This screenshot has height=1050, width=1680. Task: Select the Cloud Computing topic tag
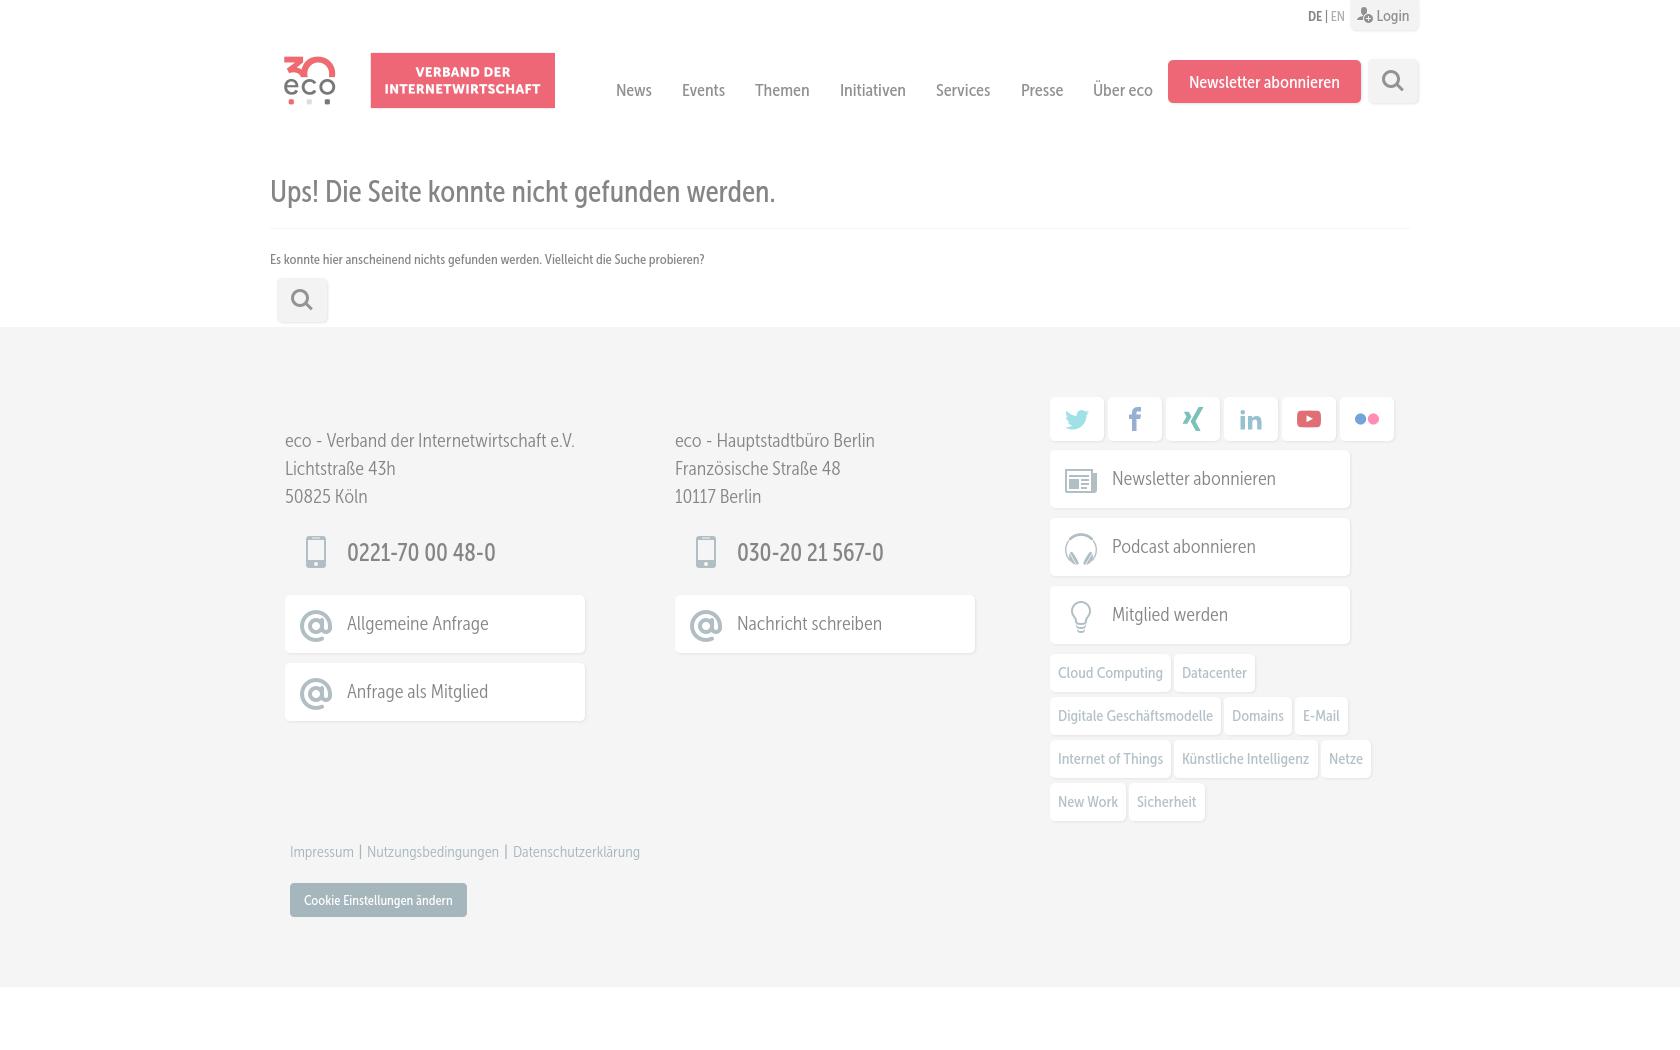[1110, 673]
